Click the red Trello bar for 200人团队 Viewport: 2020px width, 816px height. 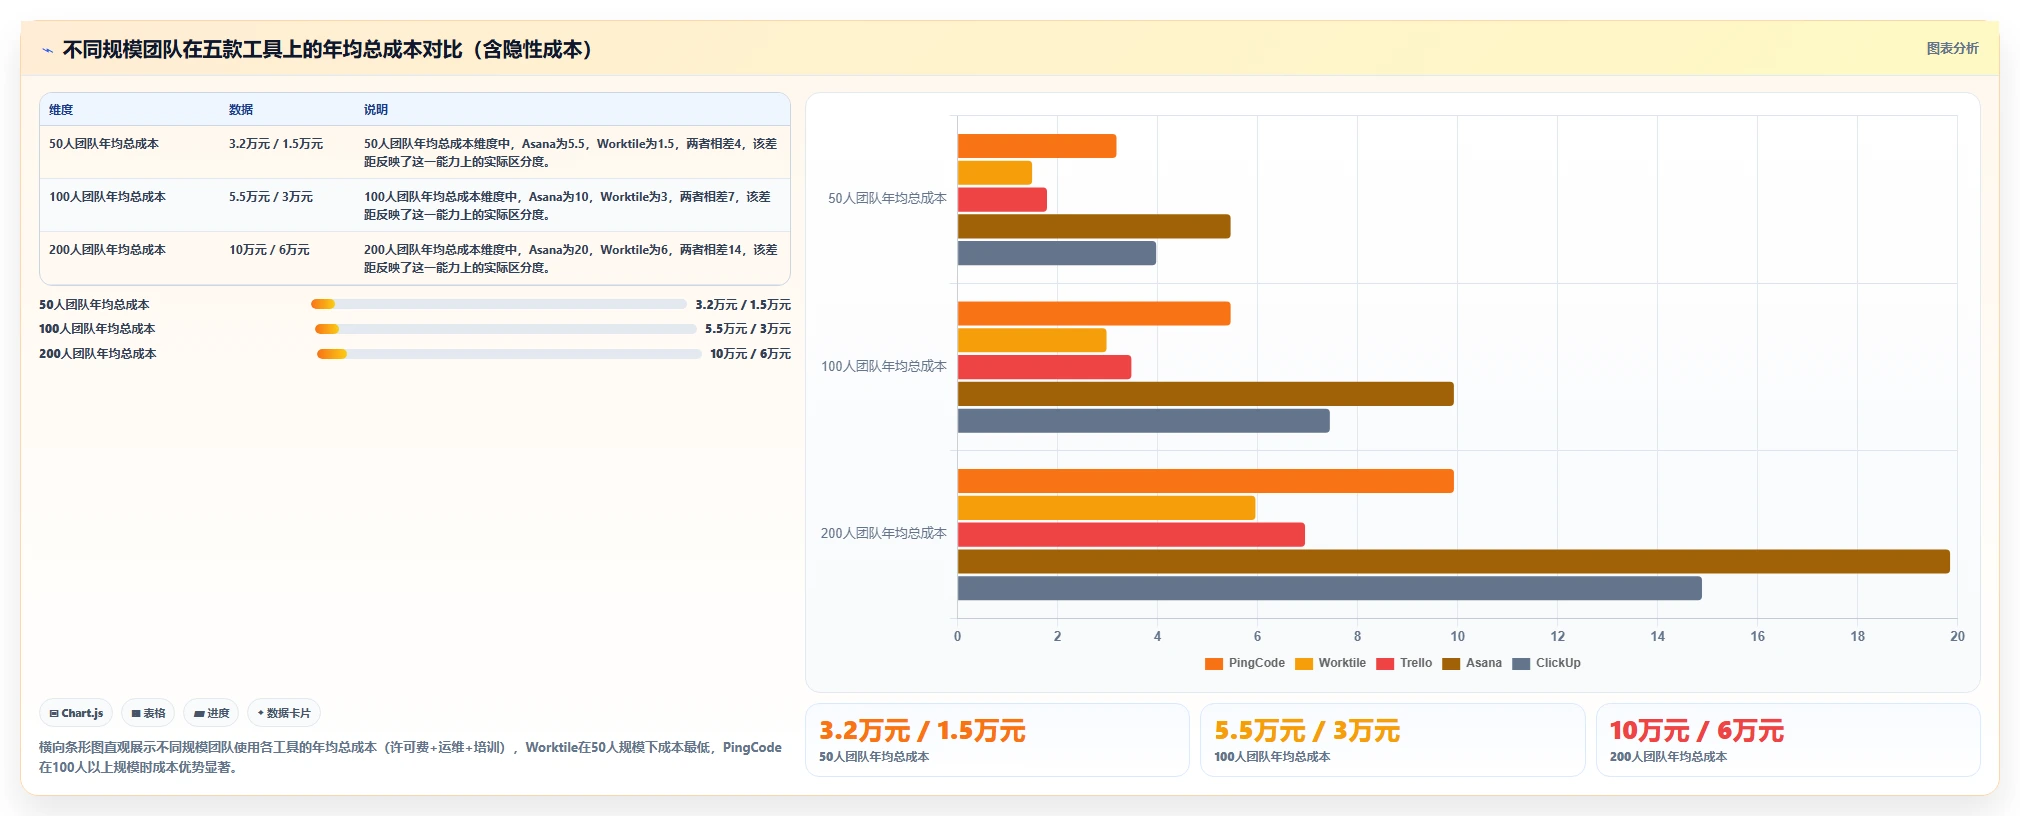pyautogui.click(x=1131, y=535)
